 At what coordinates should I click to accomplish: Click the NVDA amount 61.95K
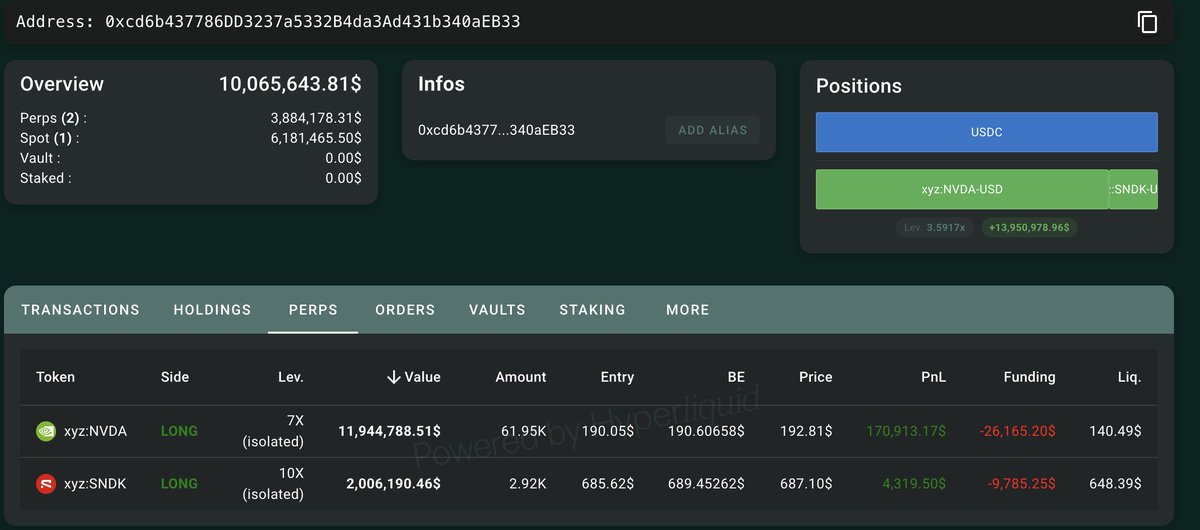[x=522, y=432]
